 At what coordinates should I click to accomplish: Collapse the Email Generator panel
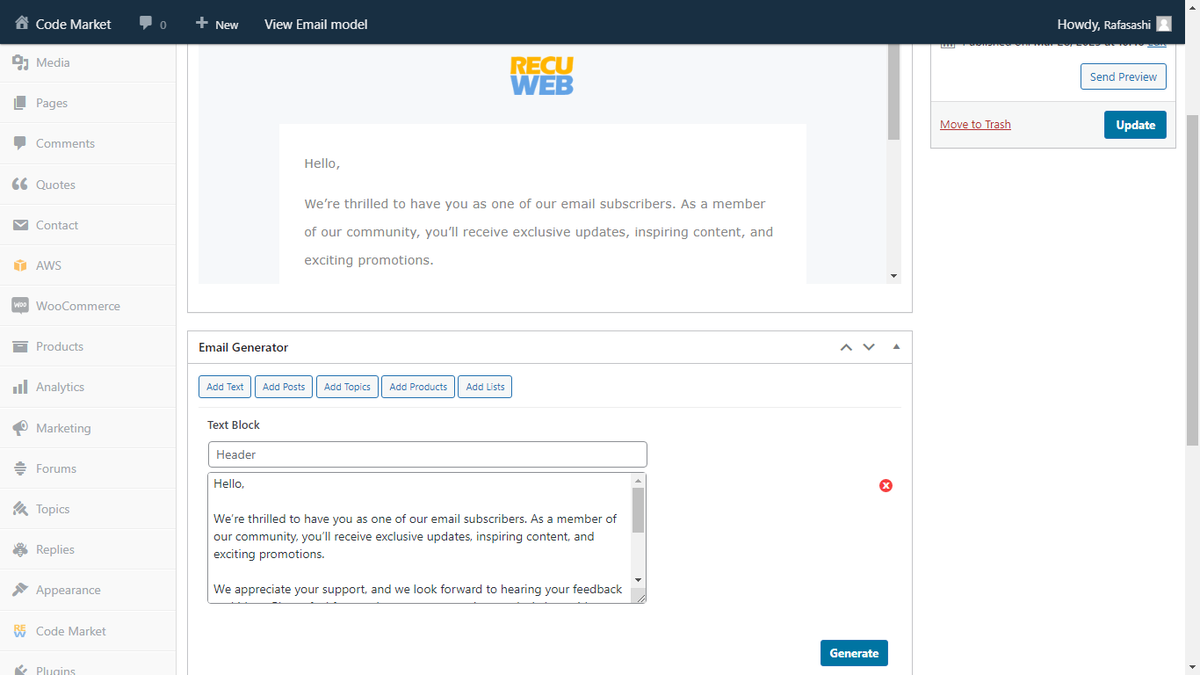(896, 347)
